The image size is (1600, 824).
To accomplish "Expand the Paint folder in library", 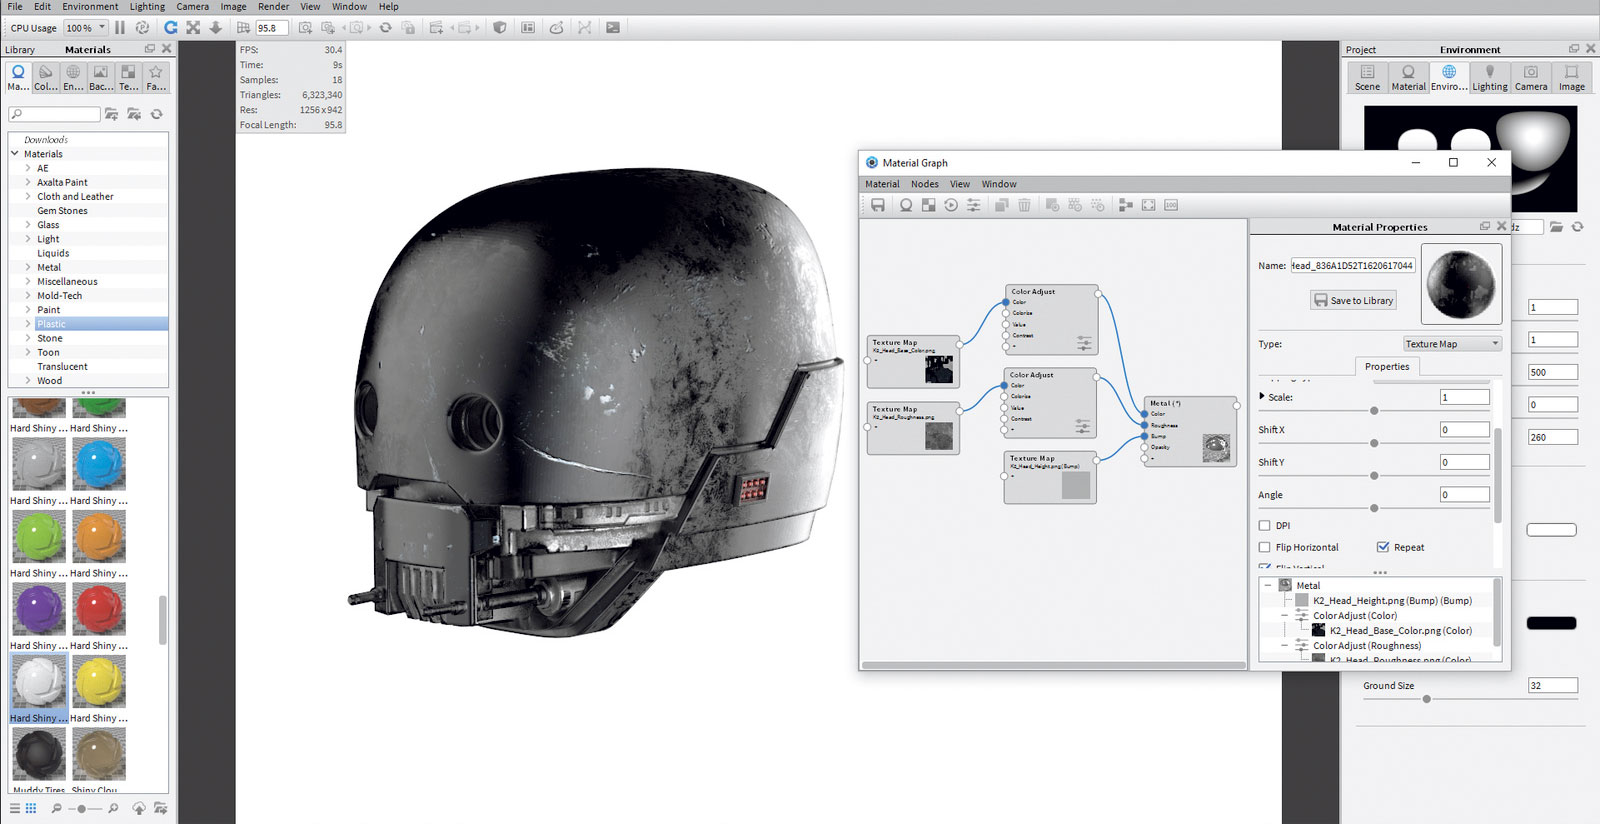I will coord(28,310).
